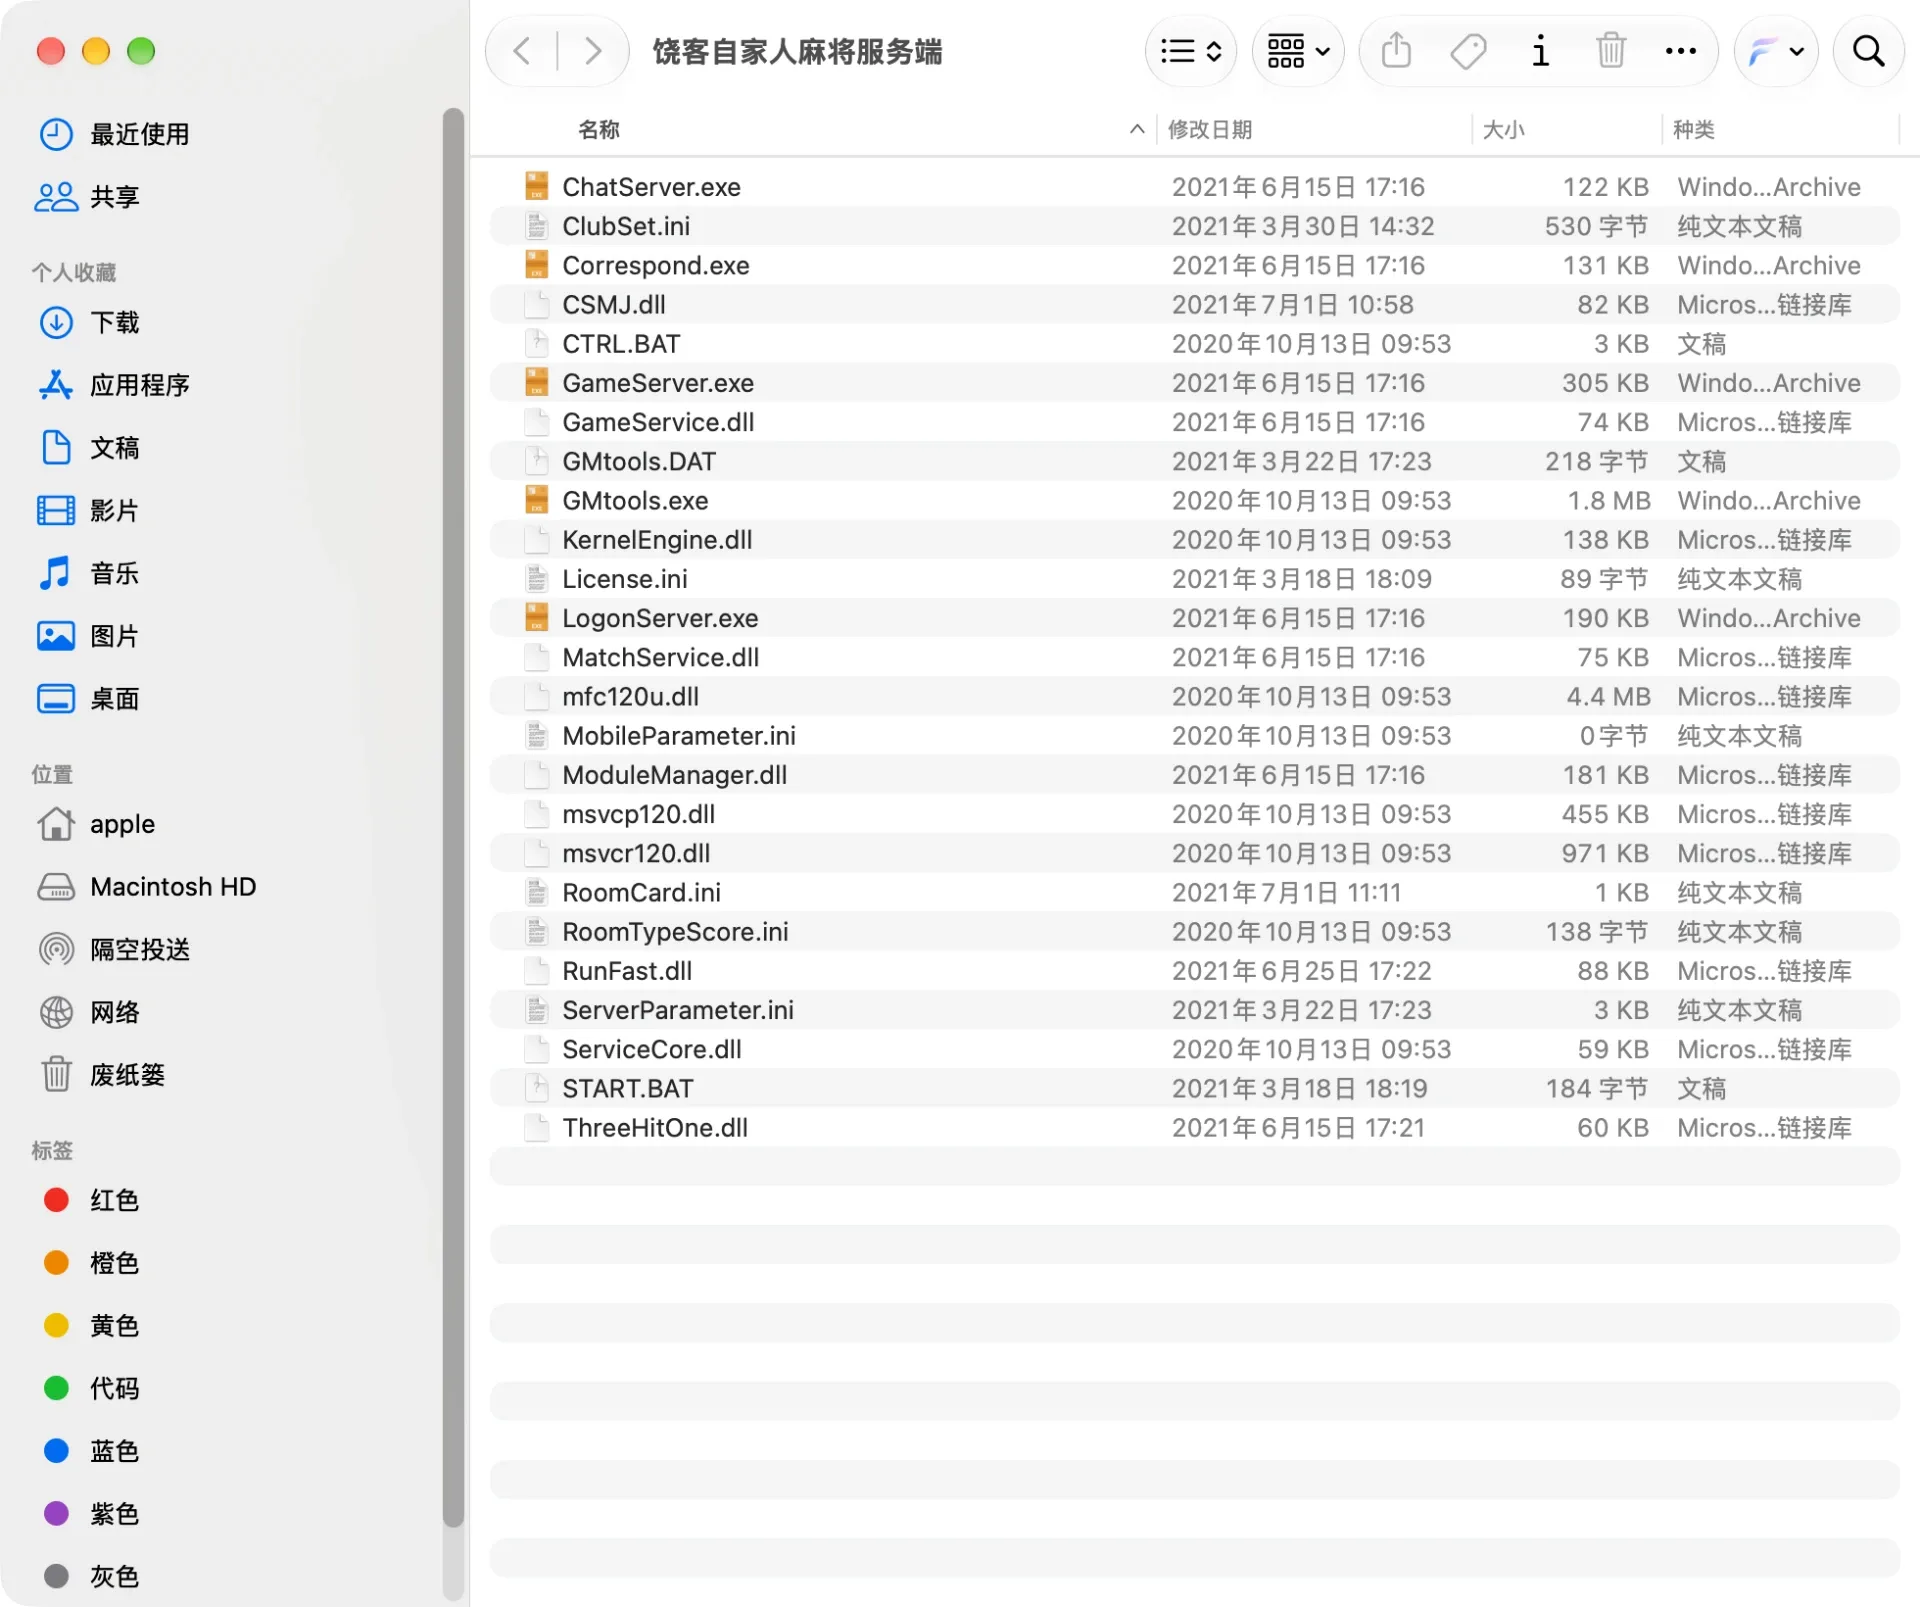This screenshot has width=1920, height=1607.
Task: Click the three-dots more actions icon
Action: [x=1681, y=50]
